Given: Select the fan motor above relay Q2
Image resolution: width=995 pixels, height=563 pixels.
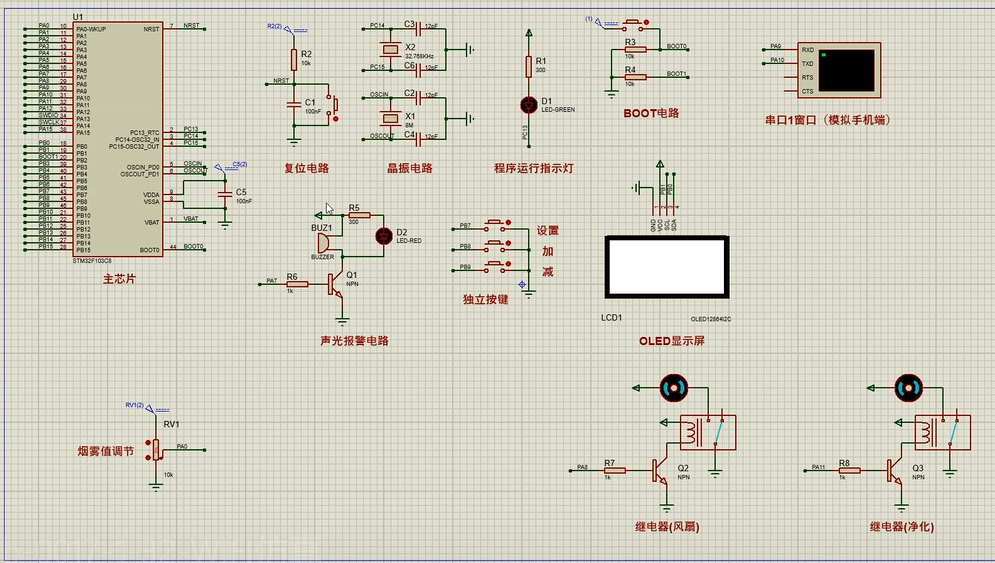Looking at the screenshot, I should (x=673, y=388).
